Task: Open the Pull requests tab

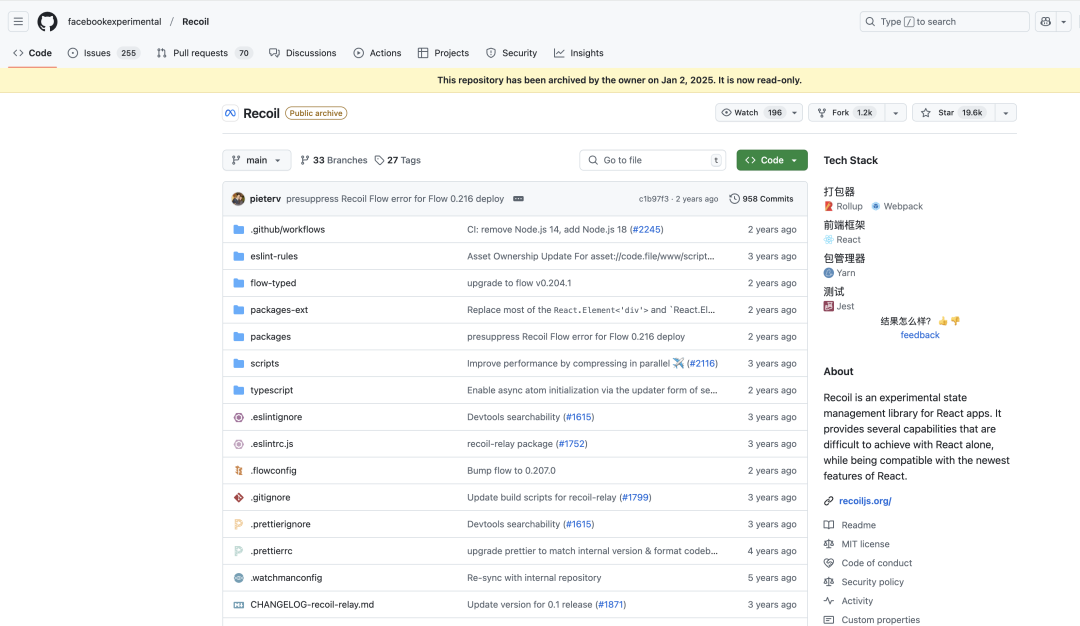Action: coord(205,53)
